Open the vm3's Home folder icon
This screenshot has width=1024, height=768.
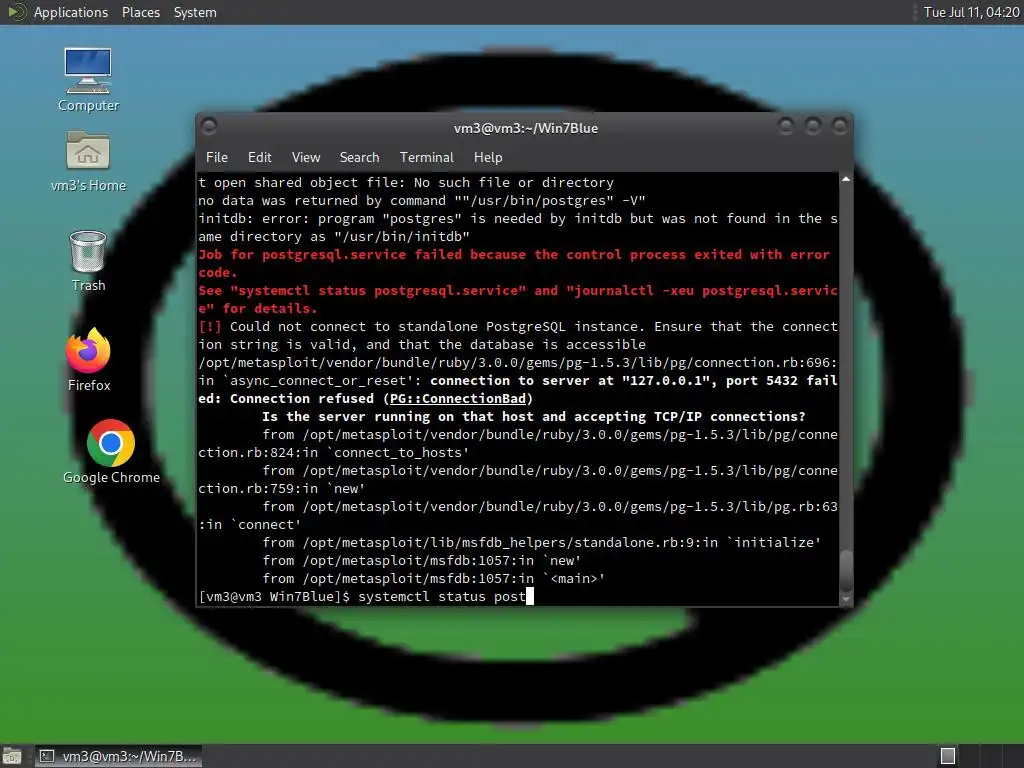[x=88, y=161]
